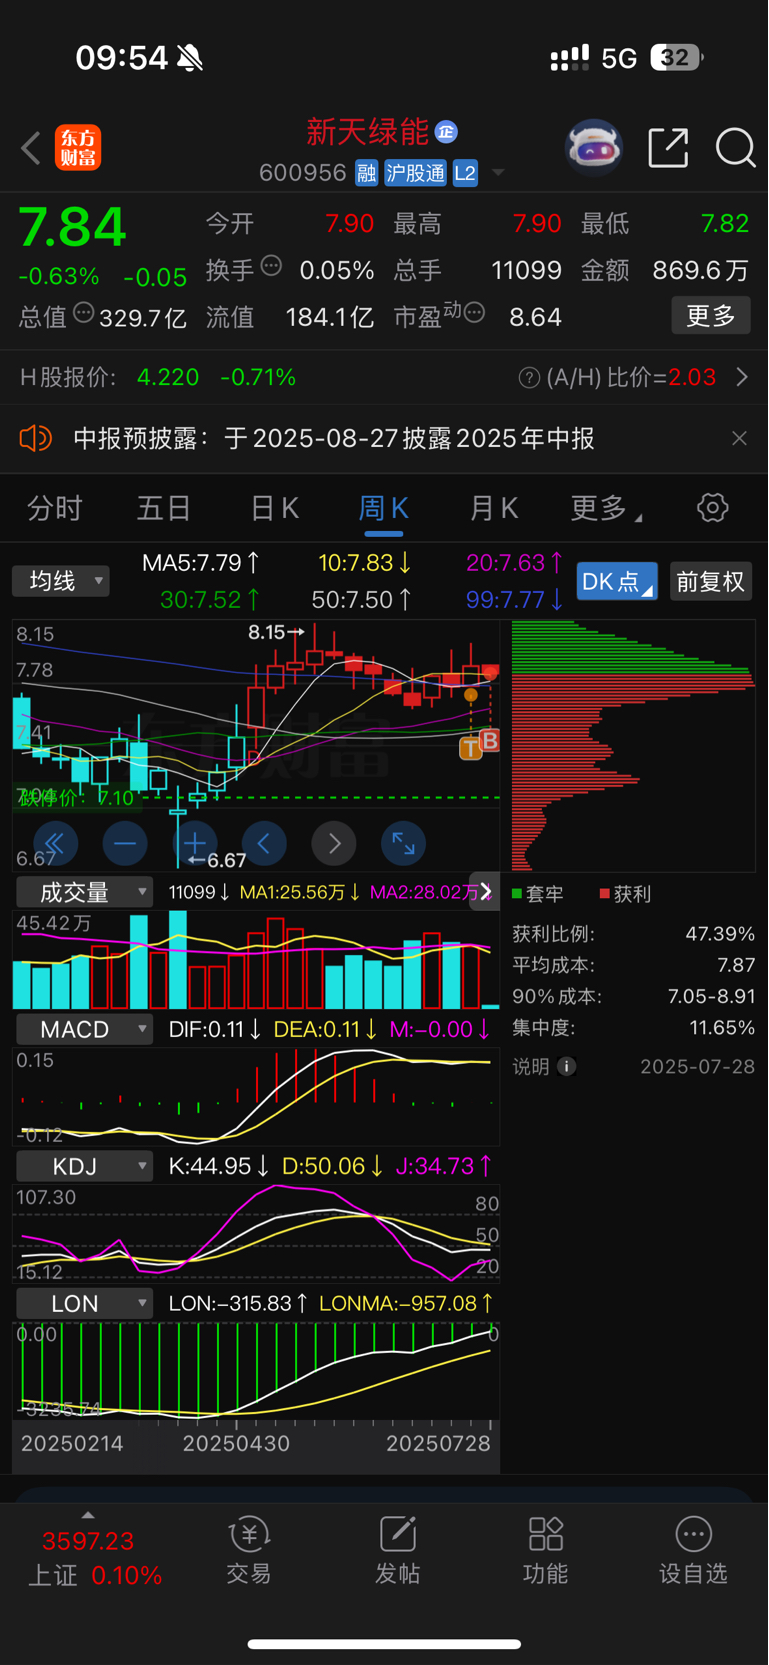Image resolution: width=769 pixels, height=1665 pixels.
Task: Tap the battery level indicator
Action: pyautogui.click(x=676, y=57)
